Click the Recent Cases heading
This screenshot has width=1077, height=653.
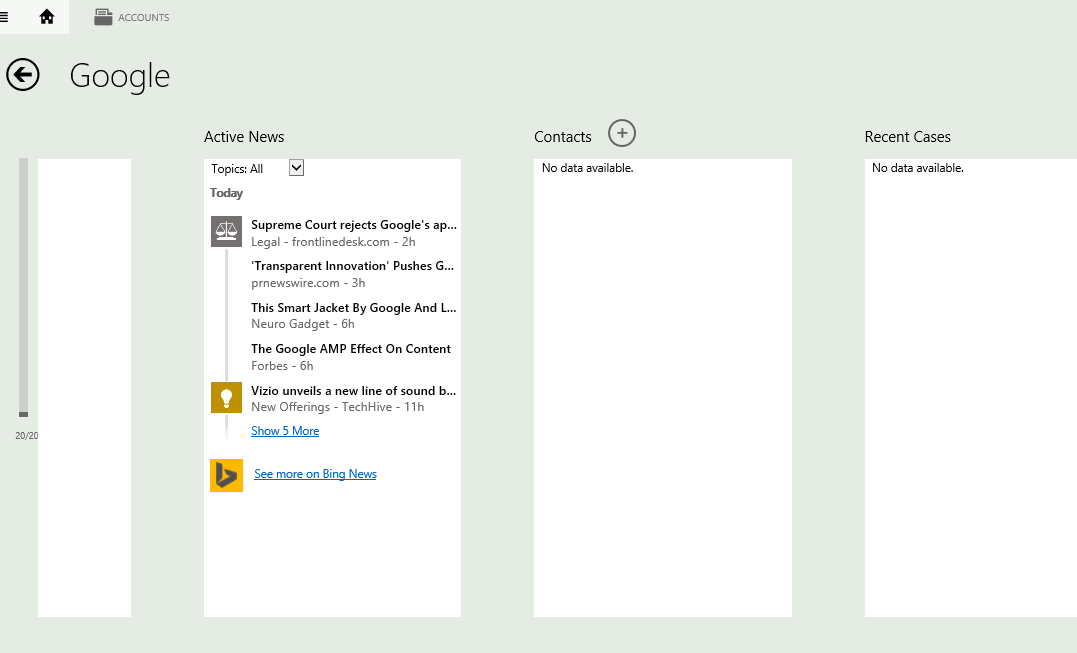[x=907, y=137]
